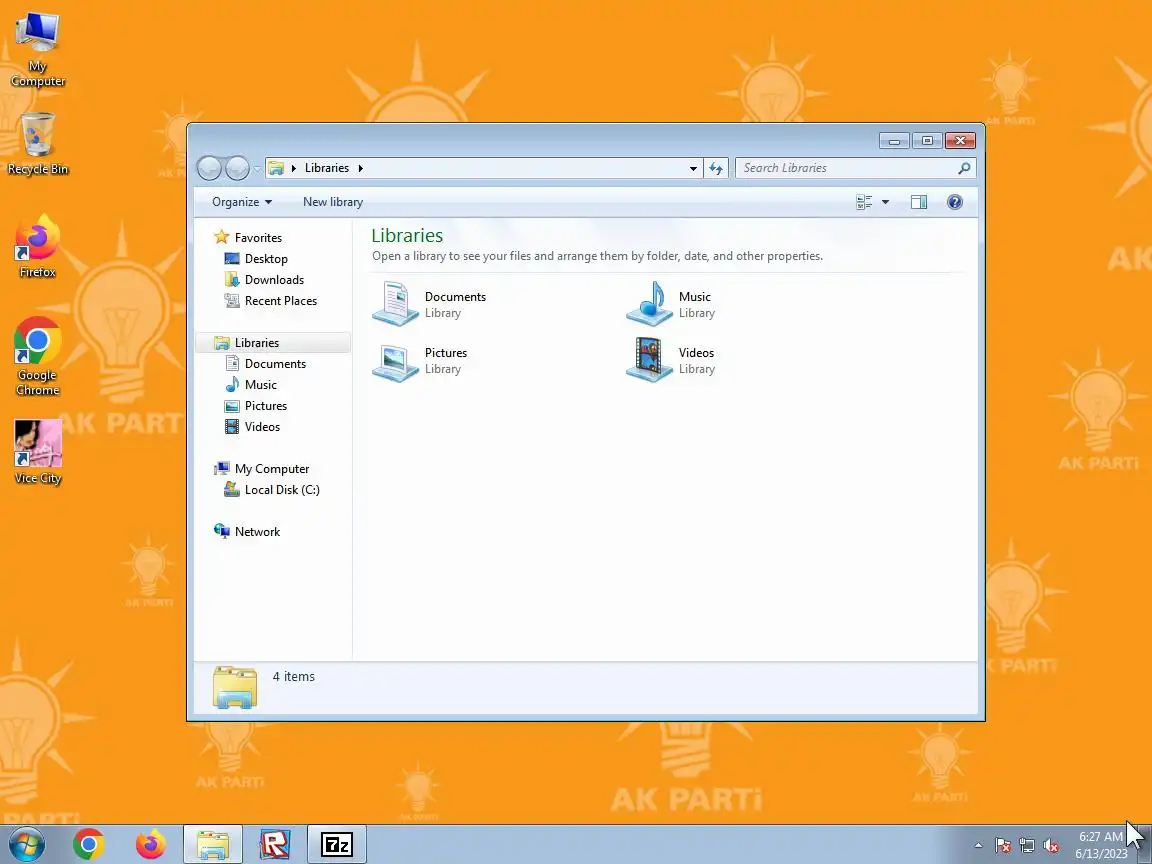Click New library button
Screen dimensions: 1152x864
coord(333,202)
